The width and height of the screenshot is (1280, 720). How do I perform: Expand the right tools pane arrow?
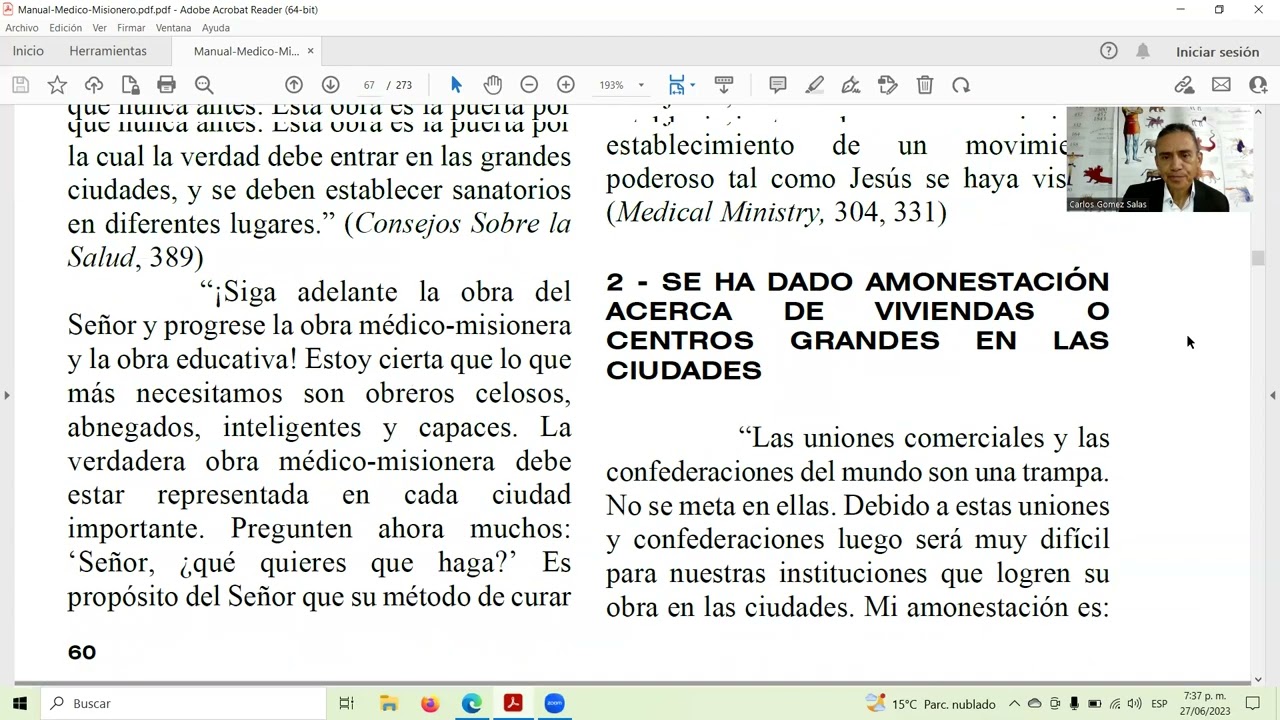point(1273,396)
